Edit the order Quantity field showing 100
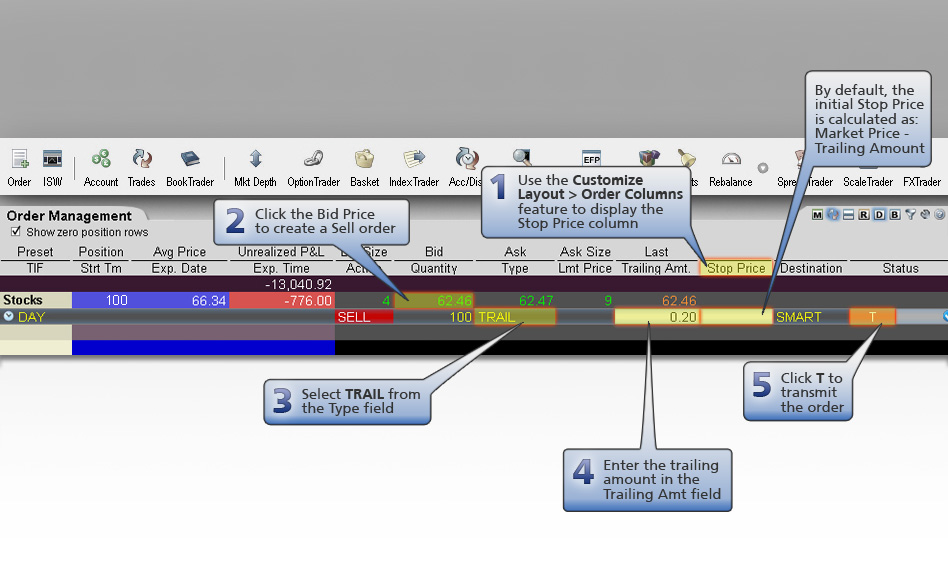Screen dimensions: 948x580 pyautogui.click(x=433, y=317)
